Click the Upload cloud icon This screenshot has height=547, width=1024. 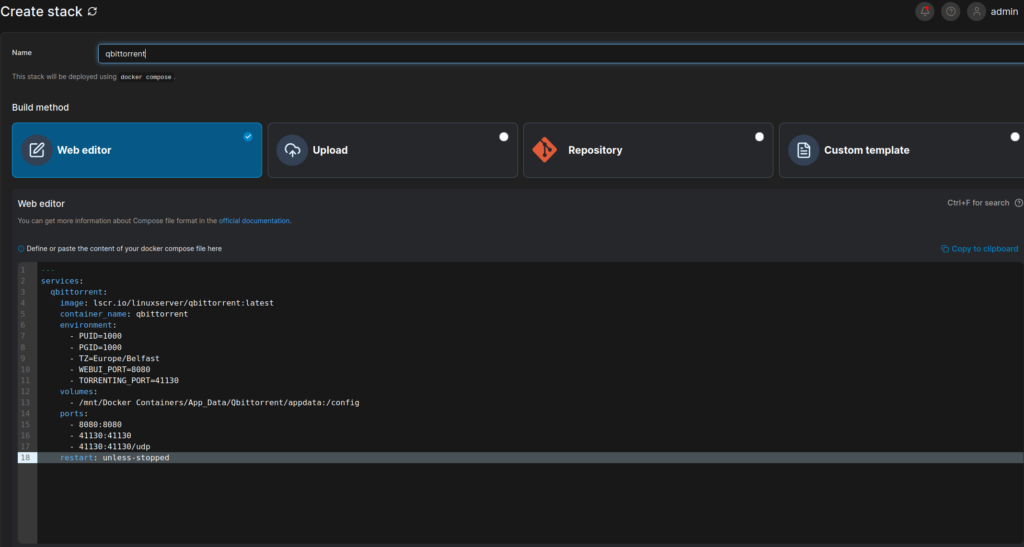(292, 150)
